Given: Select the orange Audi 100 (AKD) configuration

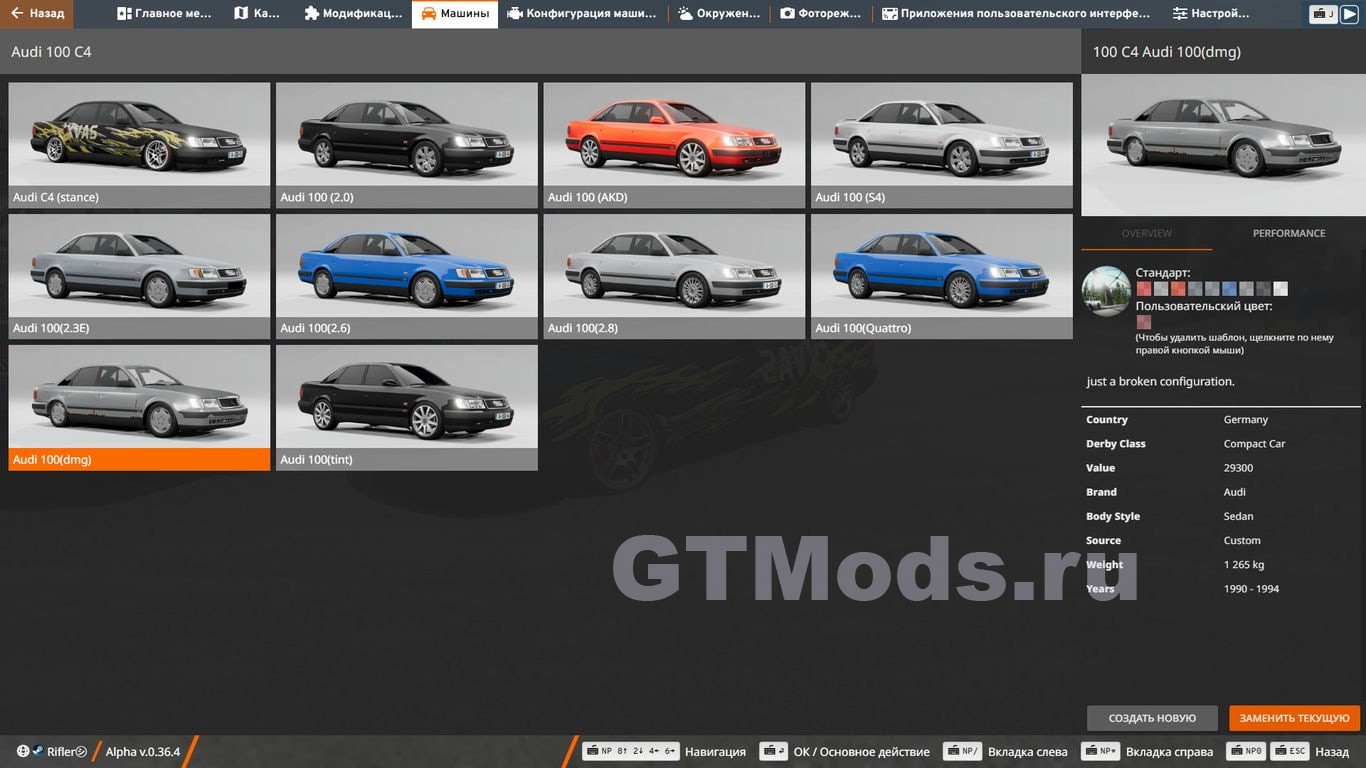Looking at the screenshot, I should 674,145.
